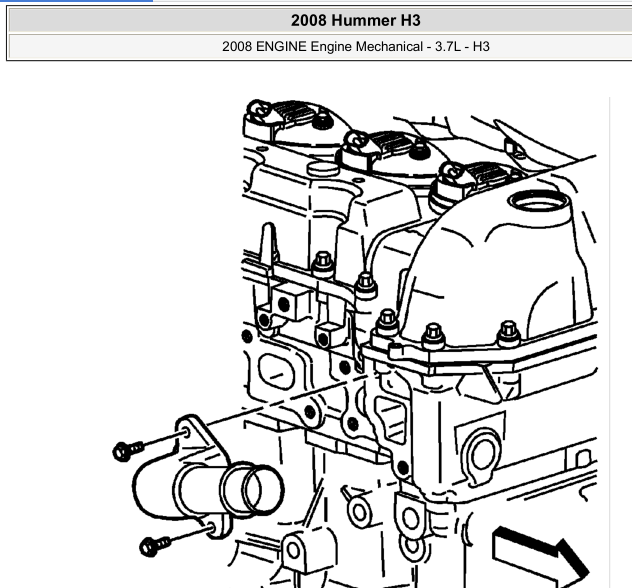Click the engine diagram illustration
632x588 pixels.
point(356,343)
